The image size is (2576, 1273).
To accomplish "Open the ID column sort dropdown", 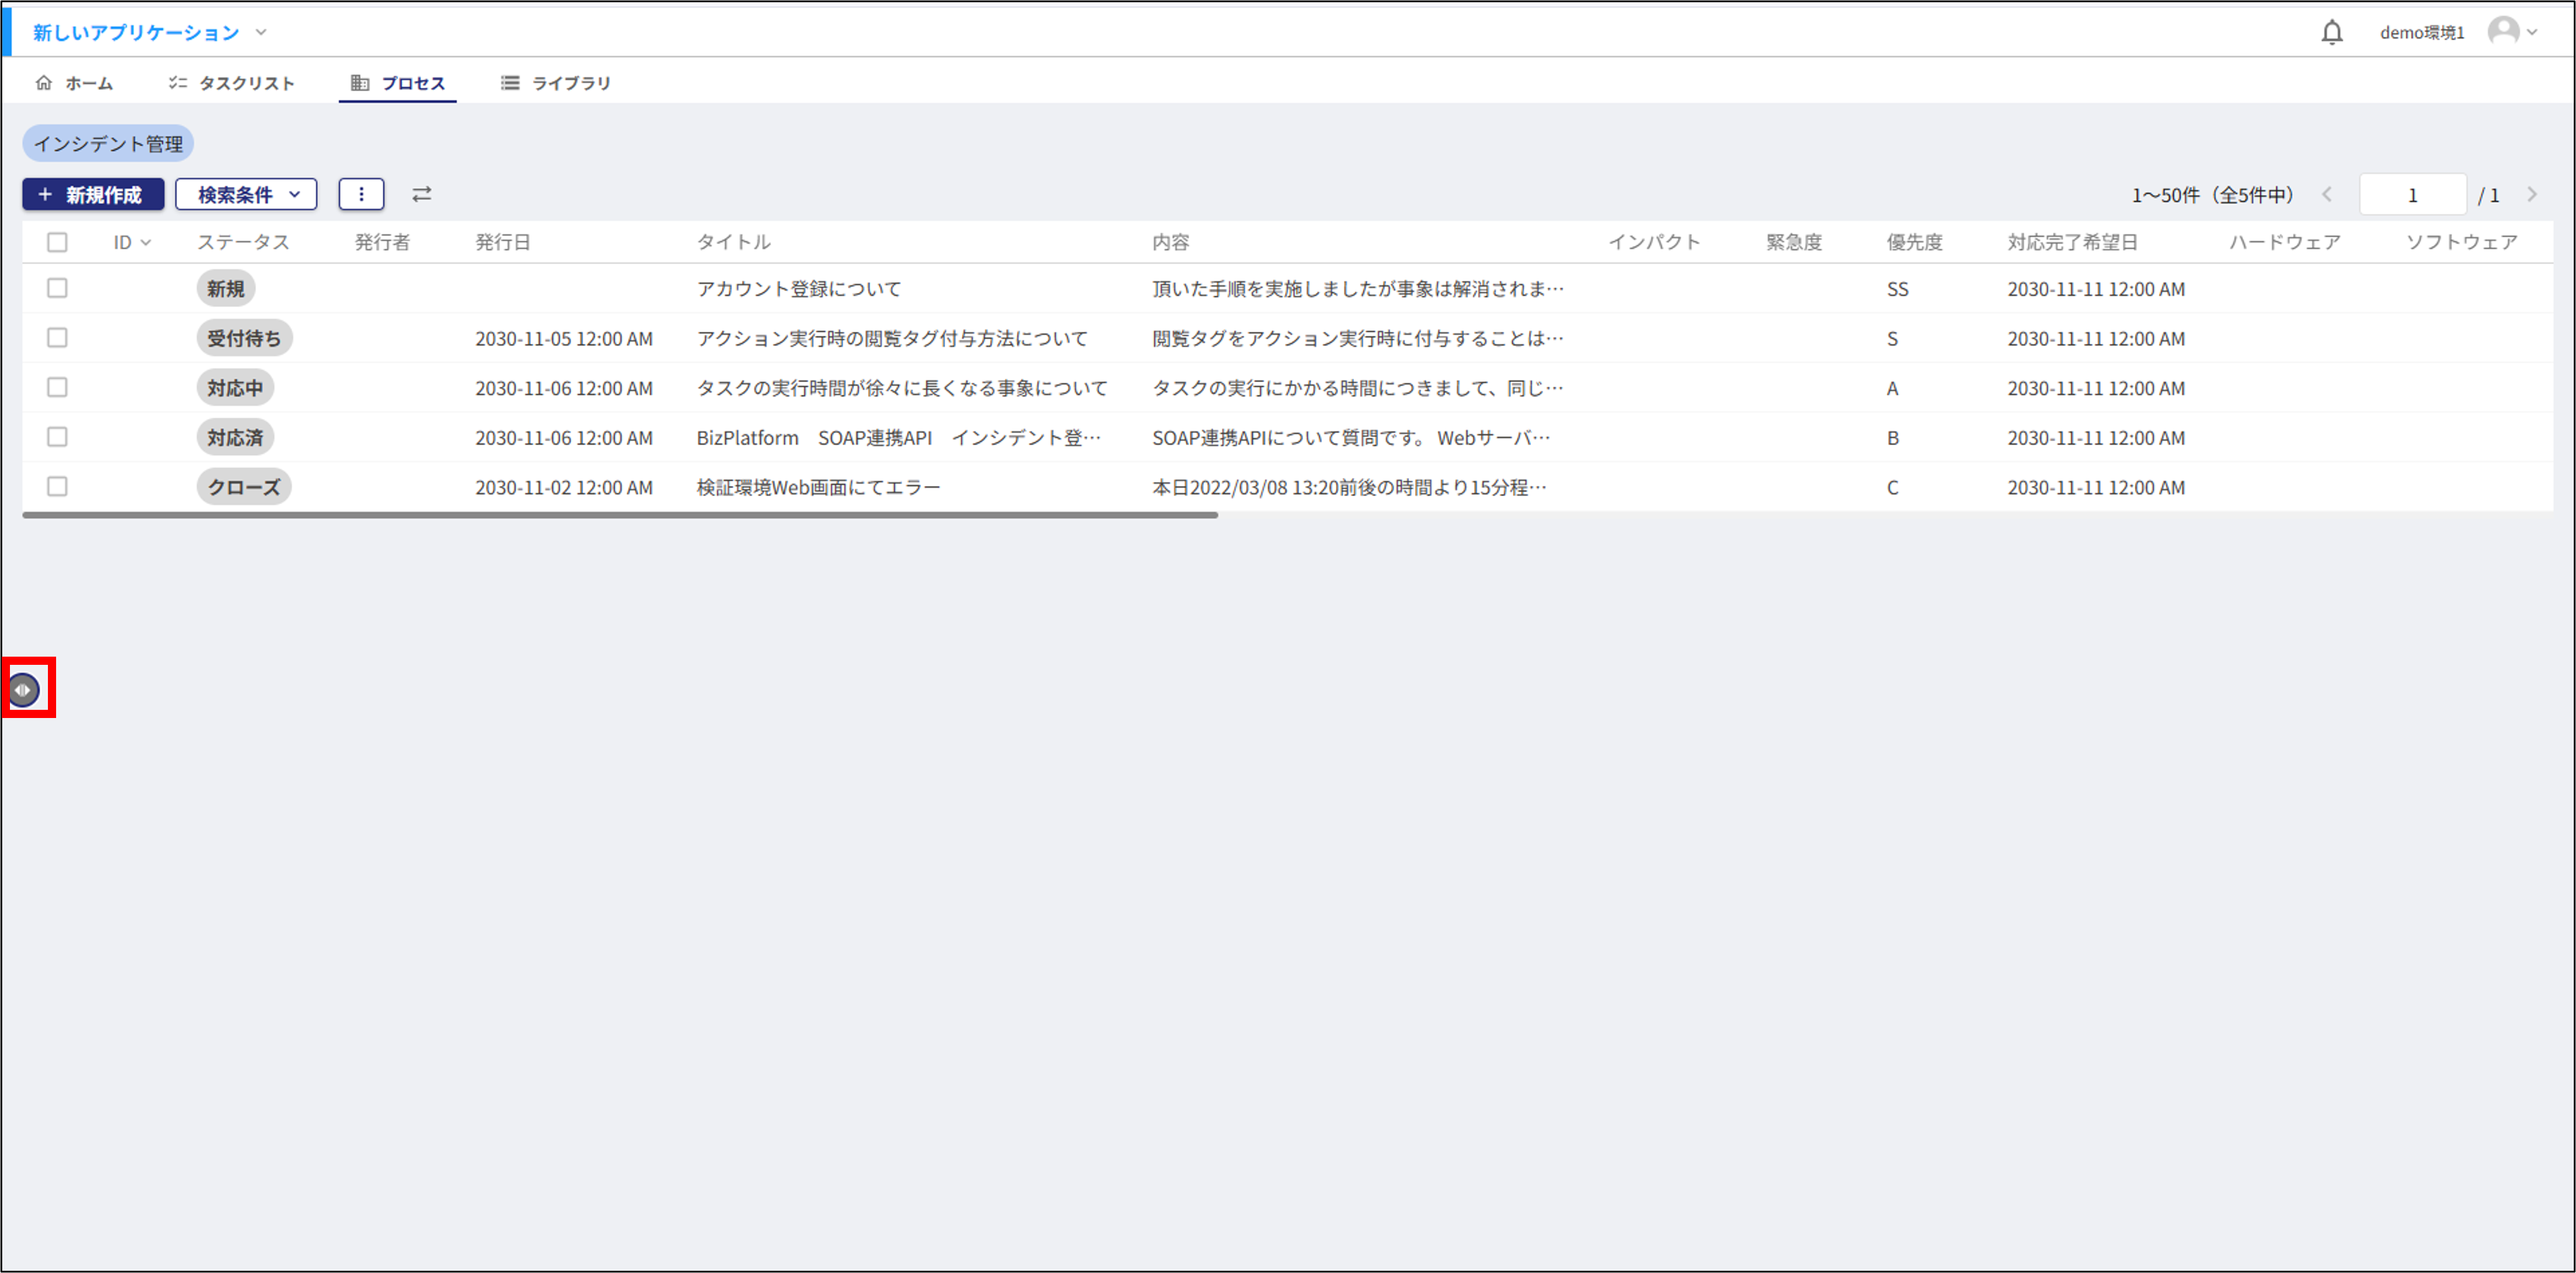I will pos(146,242).
